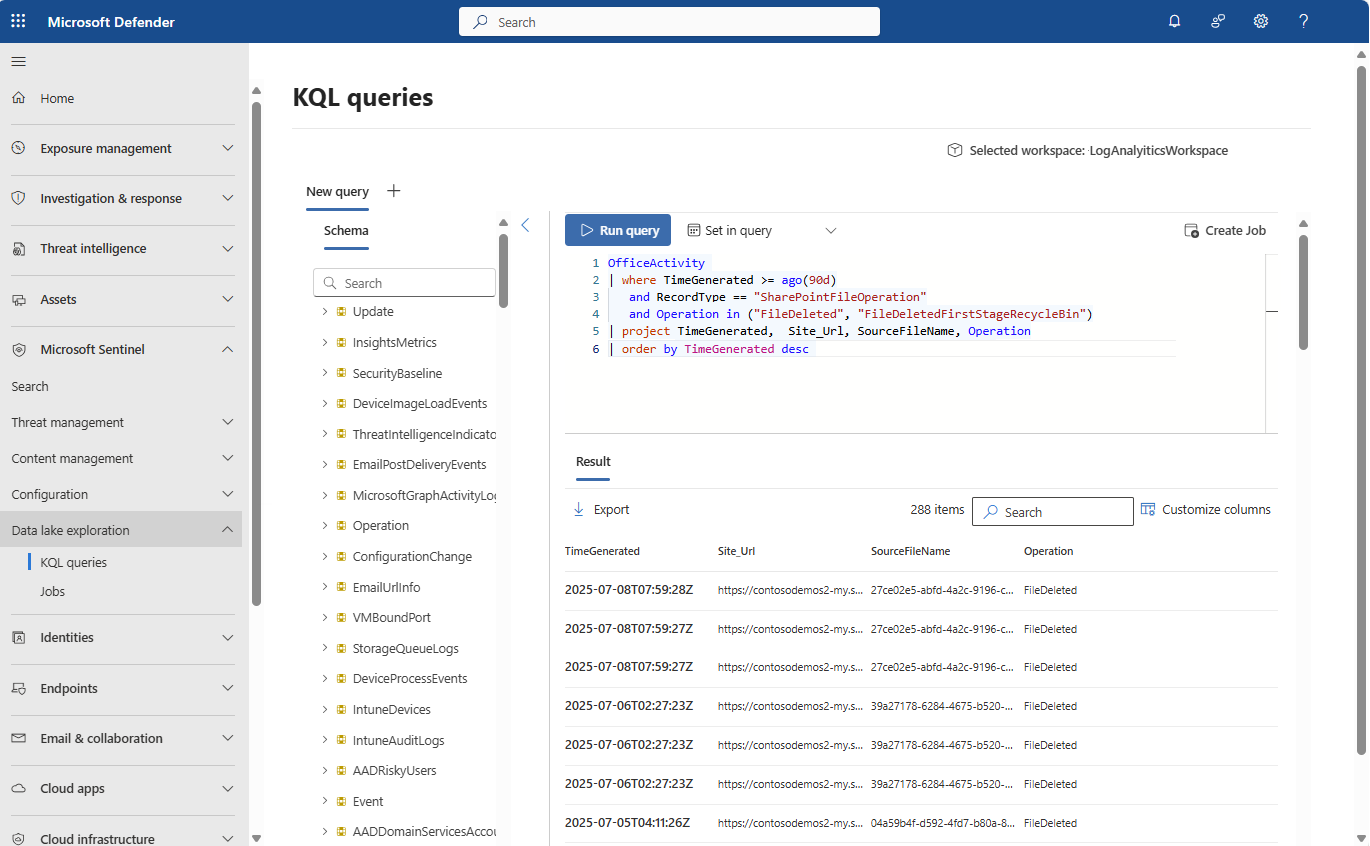Open Jobs under Data lake exploration
1370x846 pixels.
[52, 591]
